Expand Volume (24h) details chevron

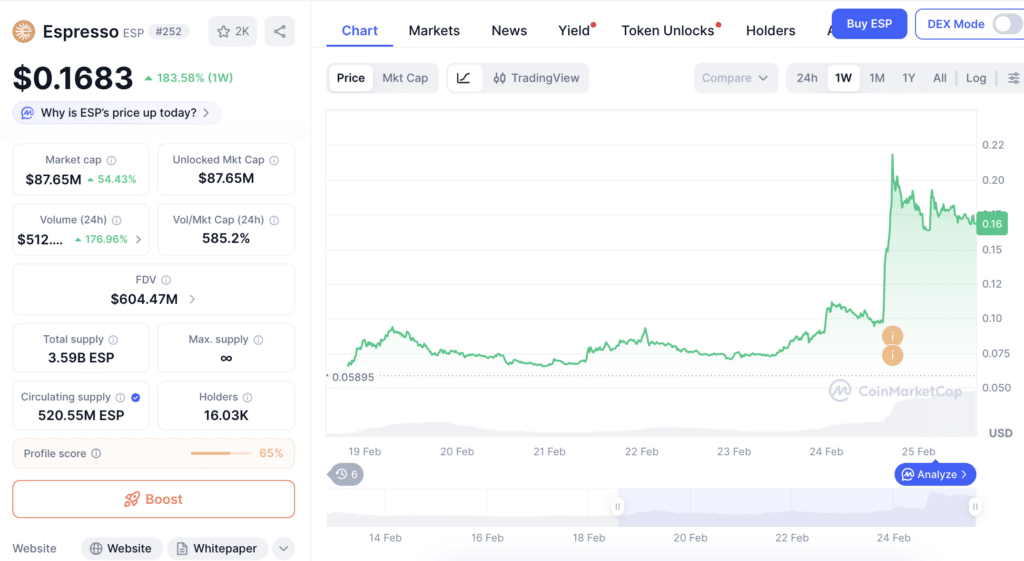tap(138, 240)
